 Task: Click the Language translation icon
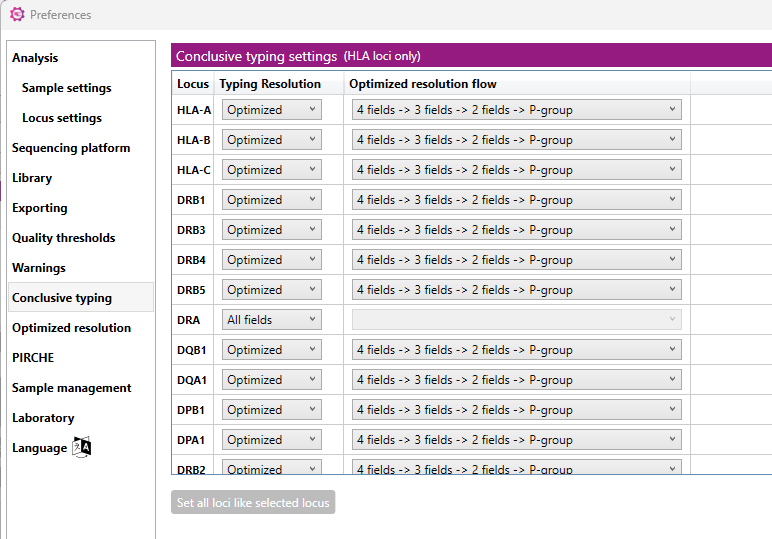[x=82, y=447]
